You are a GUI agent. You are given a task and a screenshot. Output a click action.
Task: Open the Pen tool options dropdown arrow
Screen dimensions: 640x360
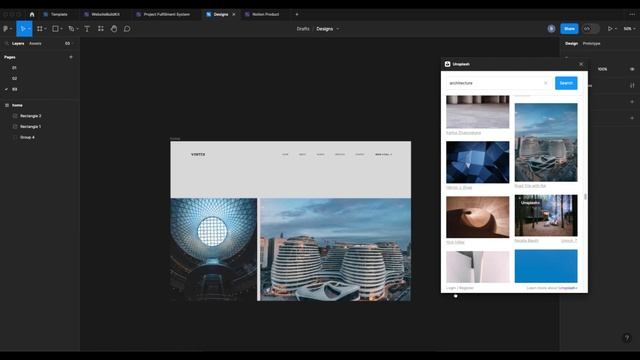tap(78, 29)
